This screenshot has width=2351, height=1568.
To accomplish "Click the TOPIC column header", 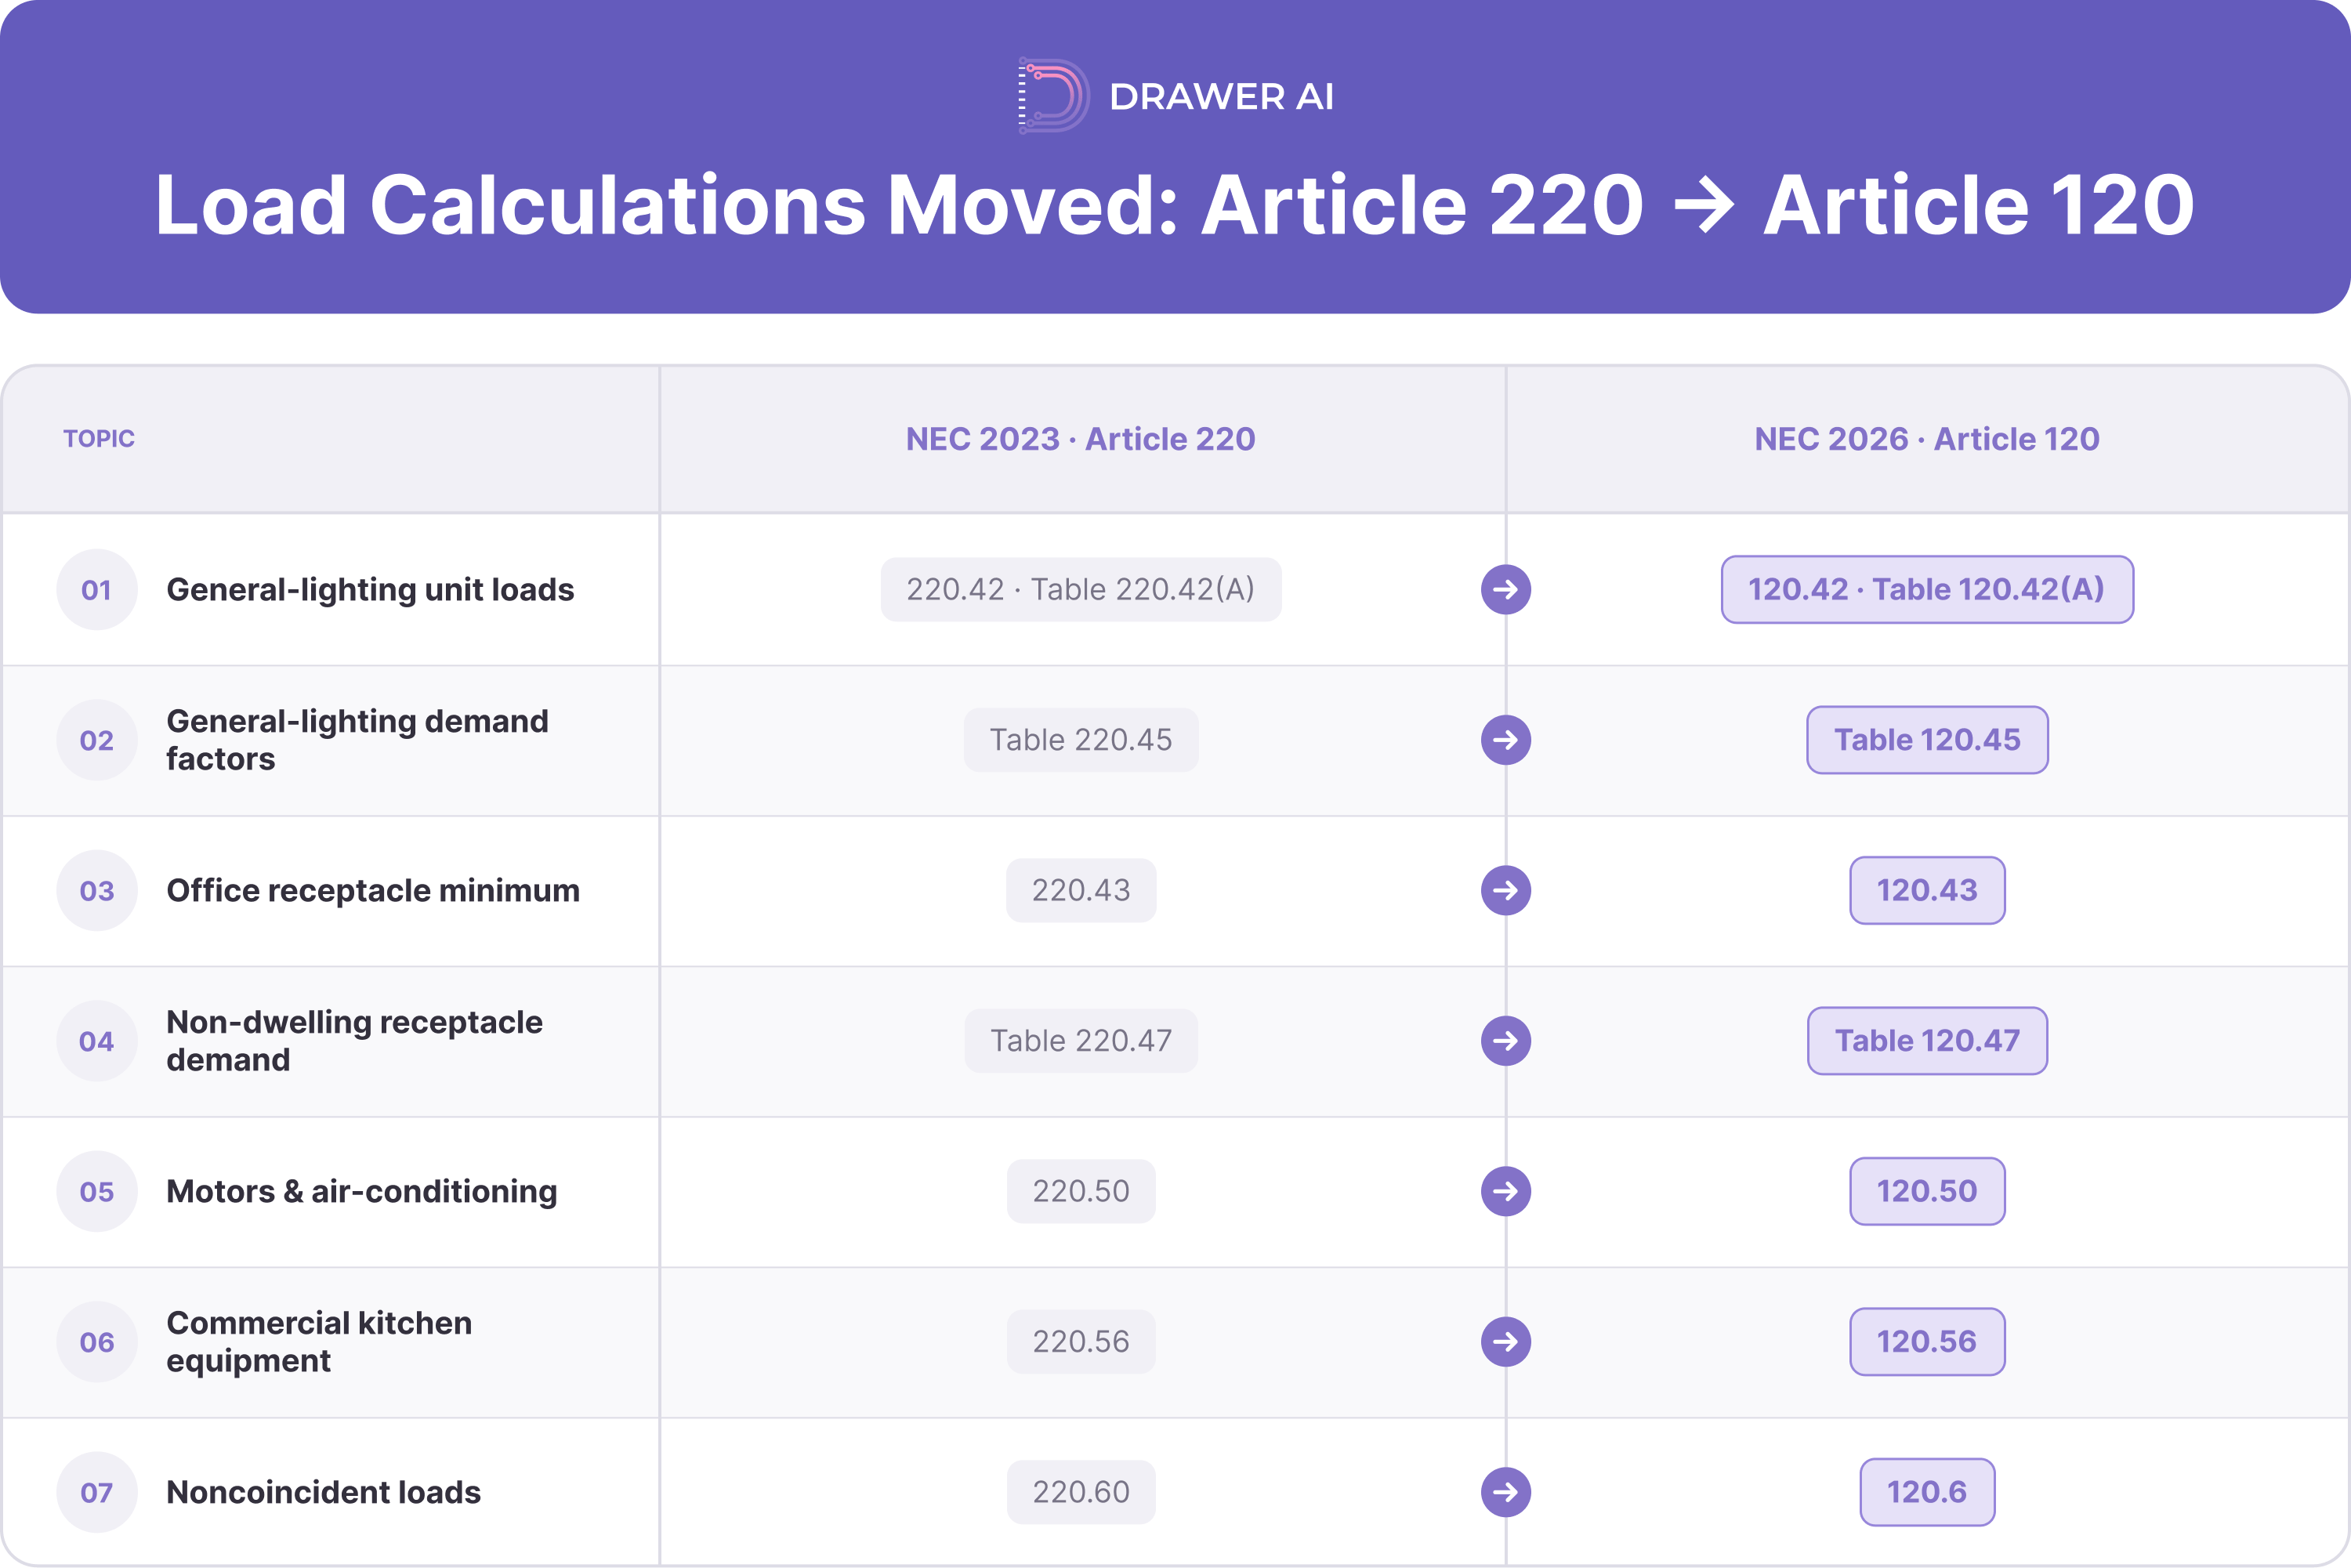I will [x=99, y=439].
